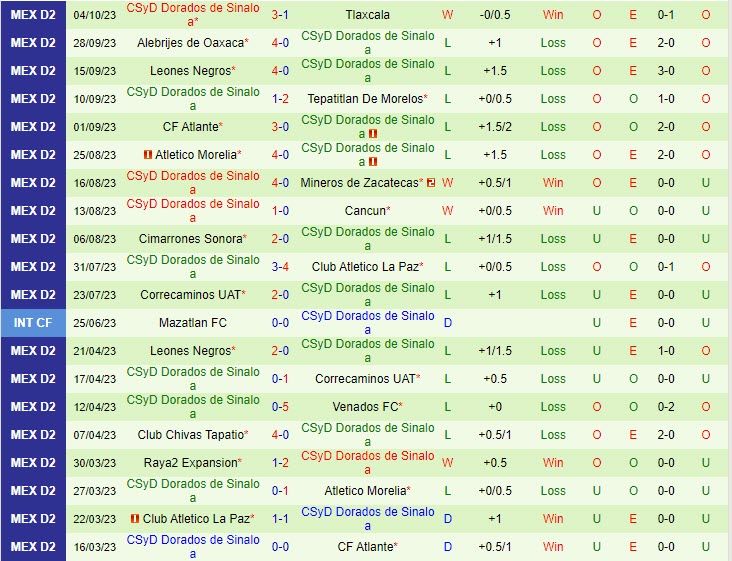Click handicap +0 in Venados FC row
The height and width of the screenshot is (561, 732).
point(495,407)
